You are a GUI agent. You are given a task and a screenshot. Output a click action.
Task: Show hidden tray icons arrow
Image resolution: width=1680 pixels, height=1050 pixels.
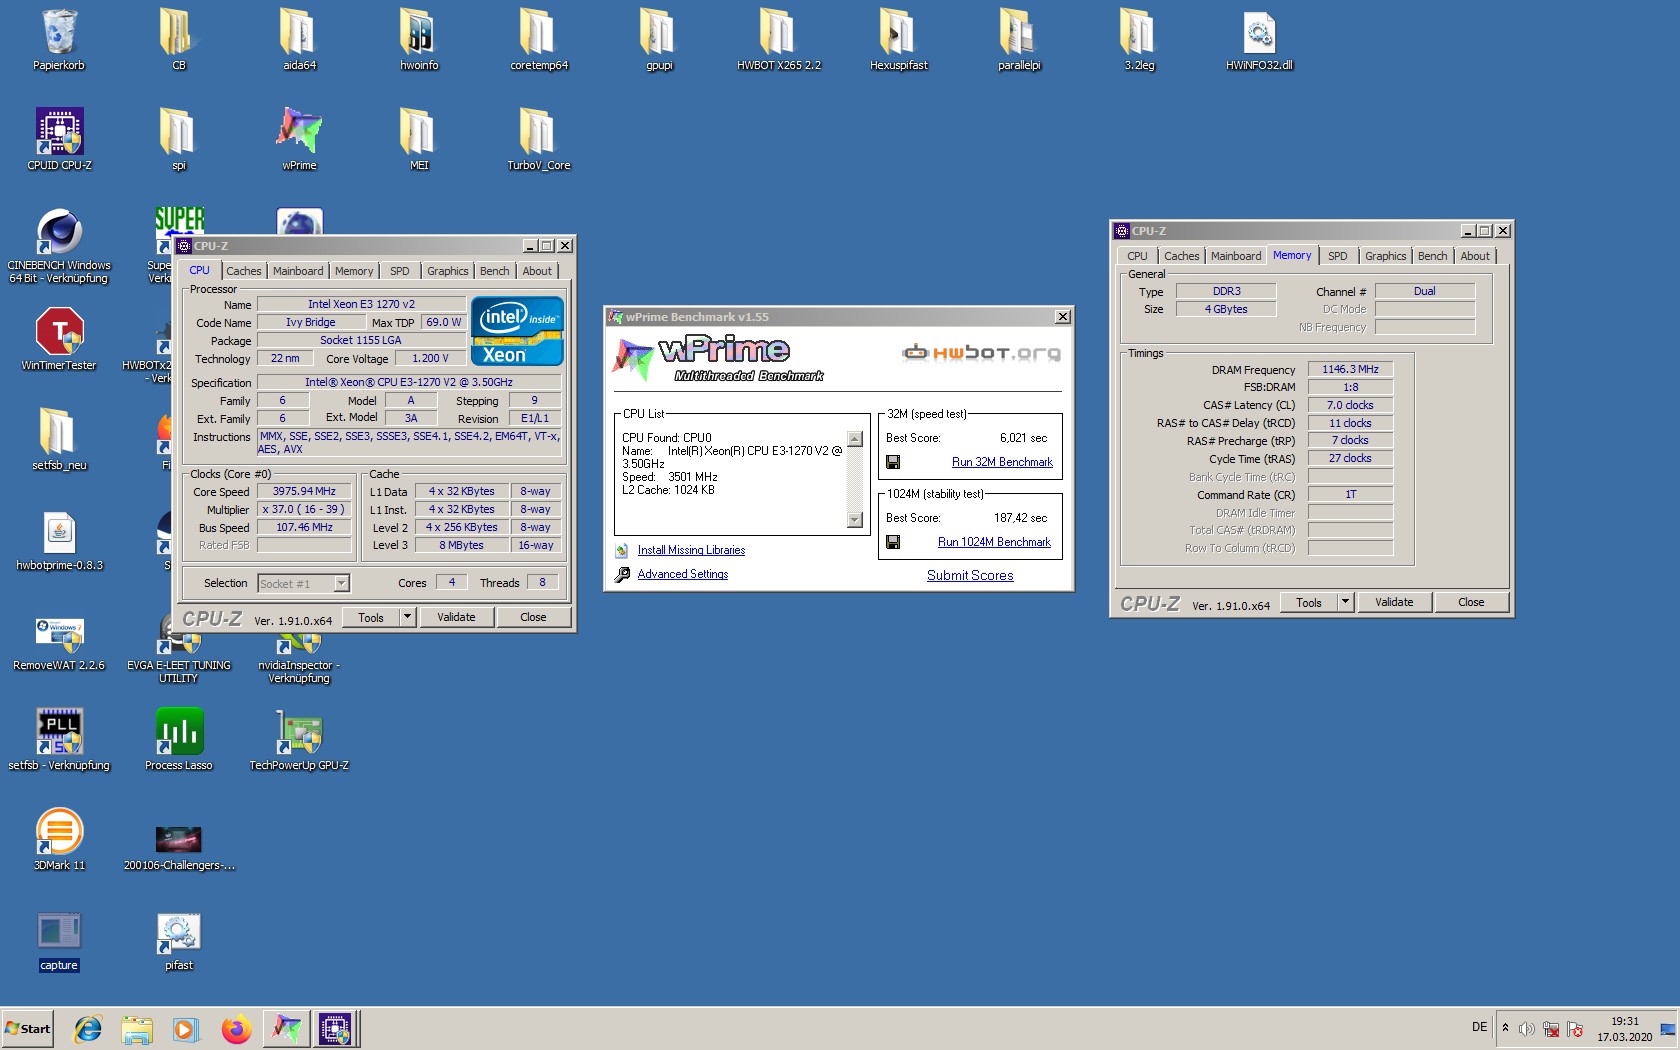click(x=1505, y=1027)
